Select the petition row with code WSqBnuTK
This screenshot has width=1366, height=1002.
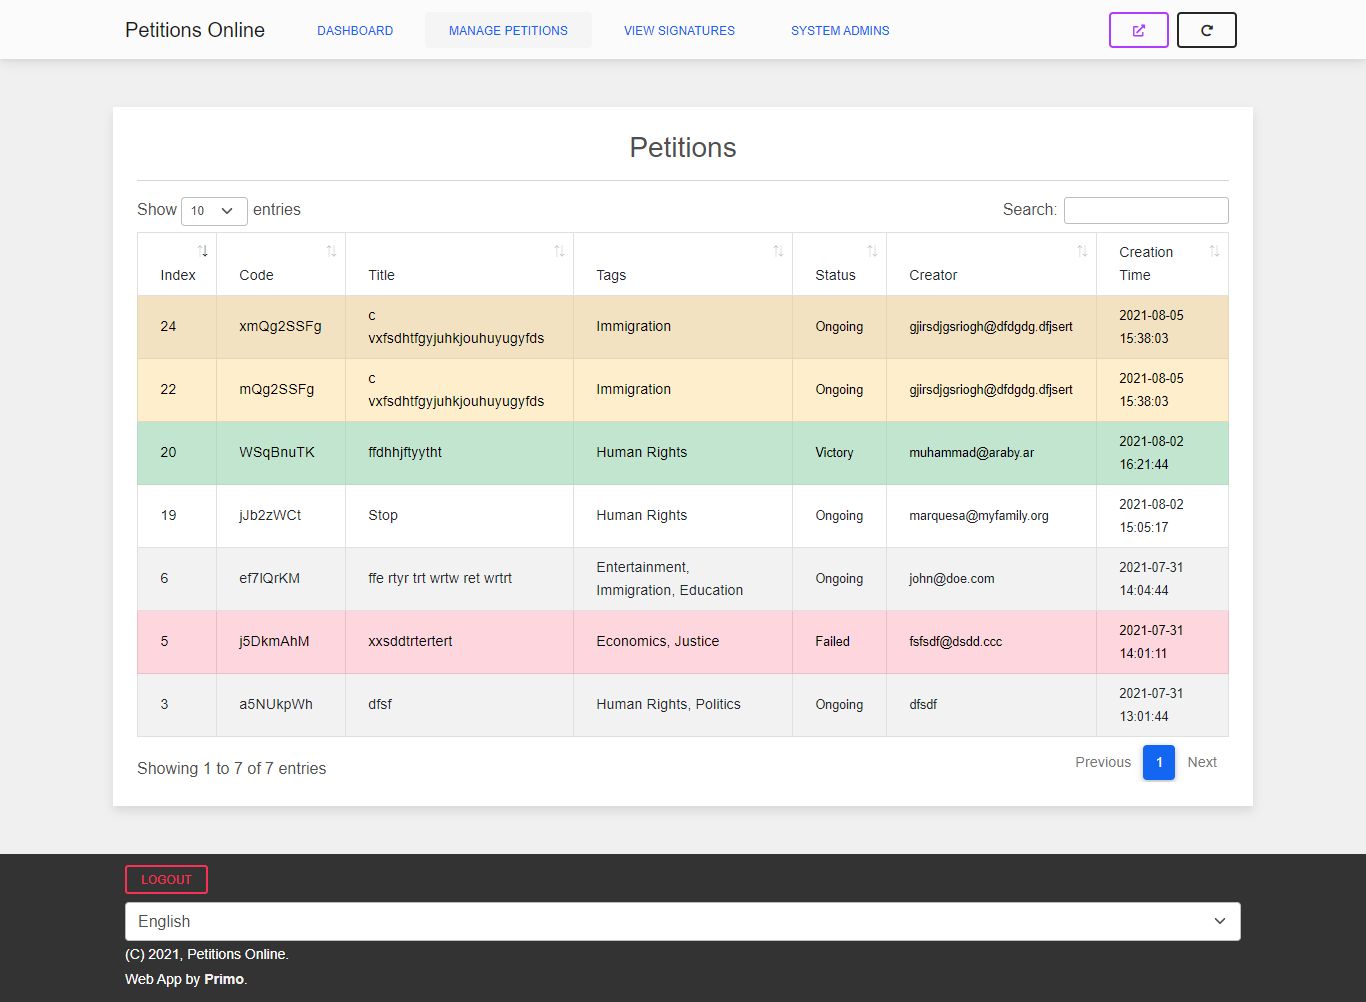click(x=277, y=452)
